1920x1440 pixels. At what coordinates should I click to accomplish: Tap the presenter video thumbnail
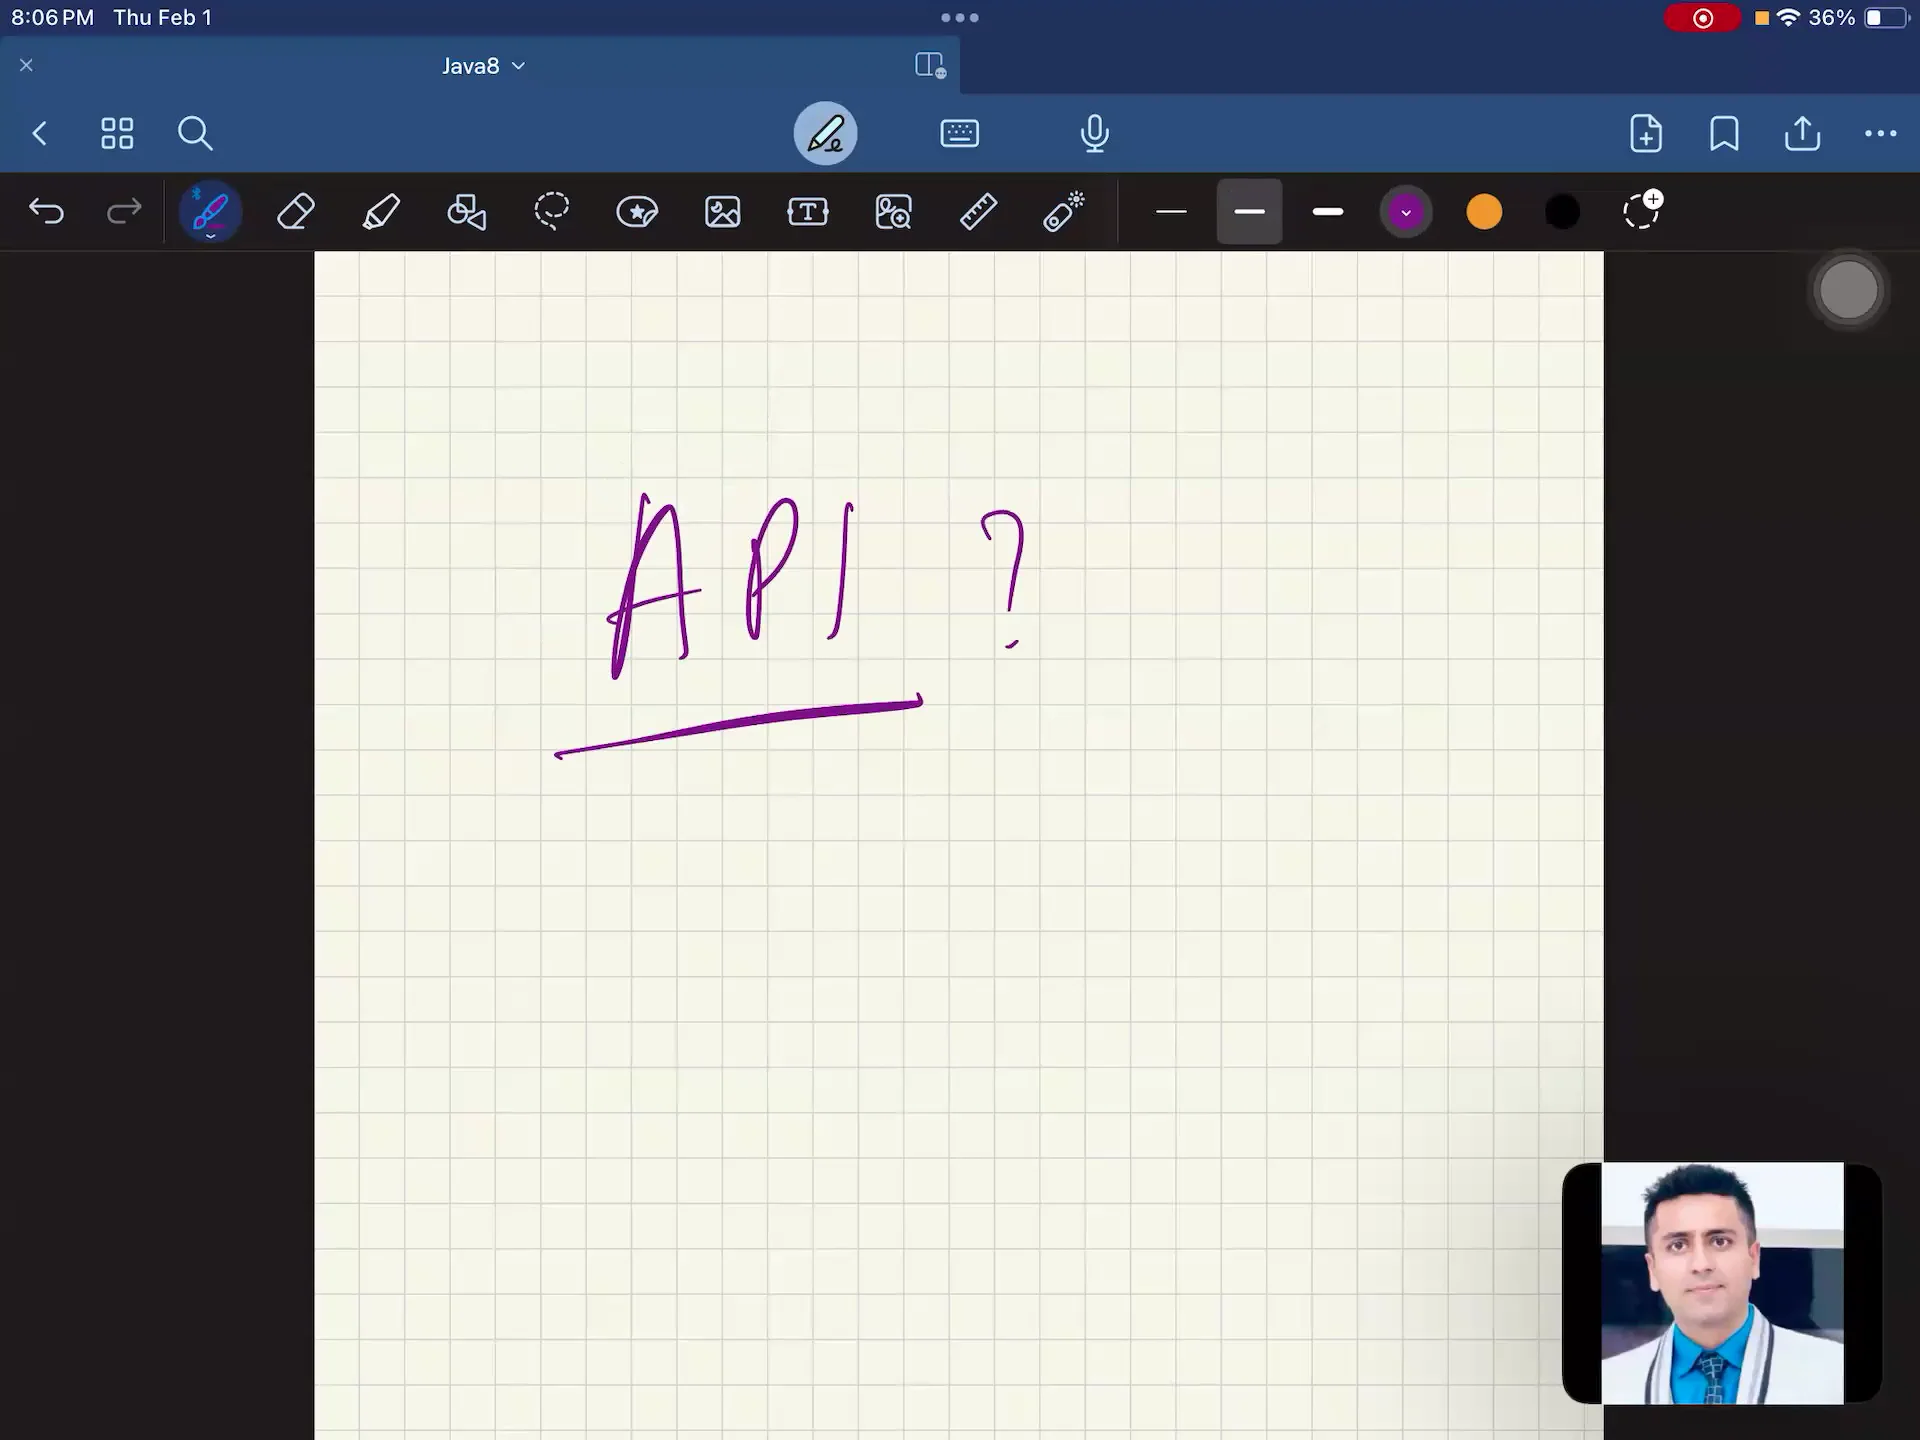tap(1722, 1283)
